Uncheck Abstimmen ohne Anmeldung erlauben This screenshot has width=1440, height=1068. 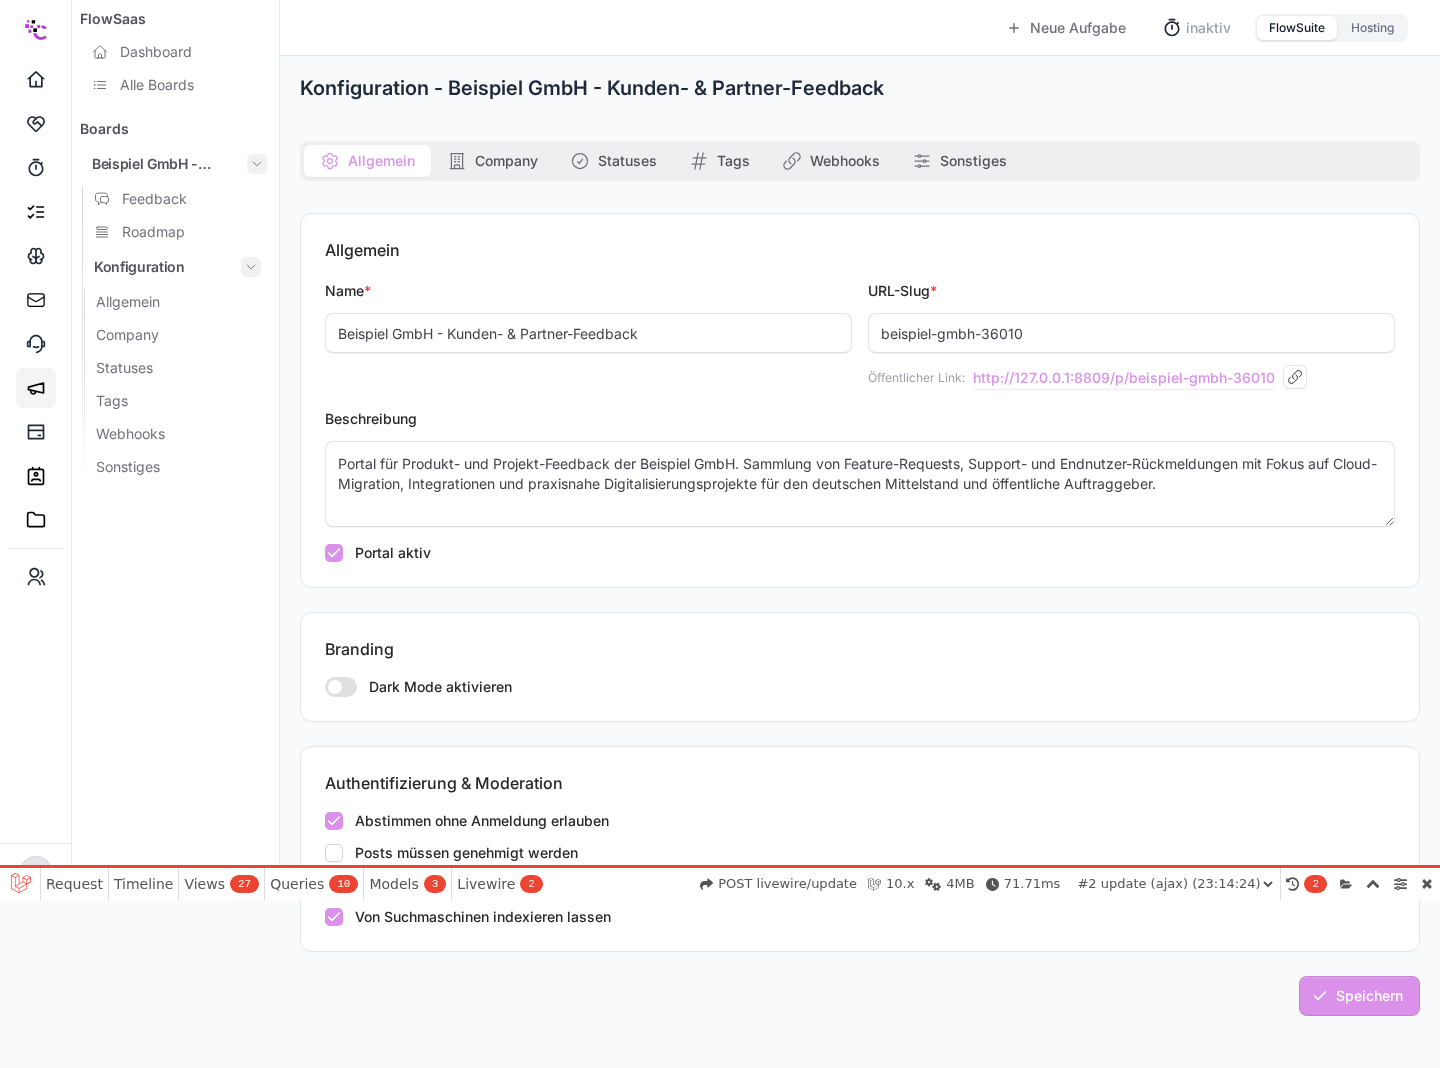pos(334,821)
